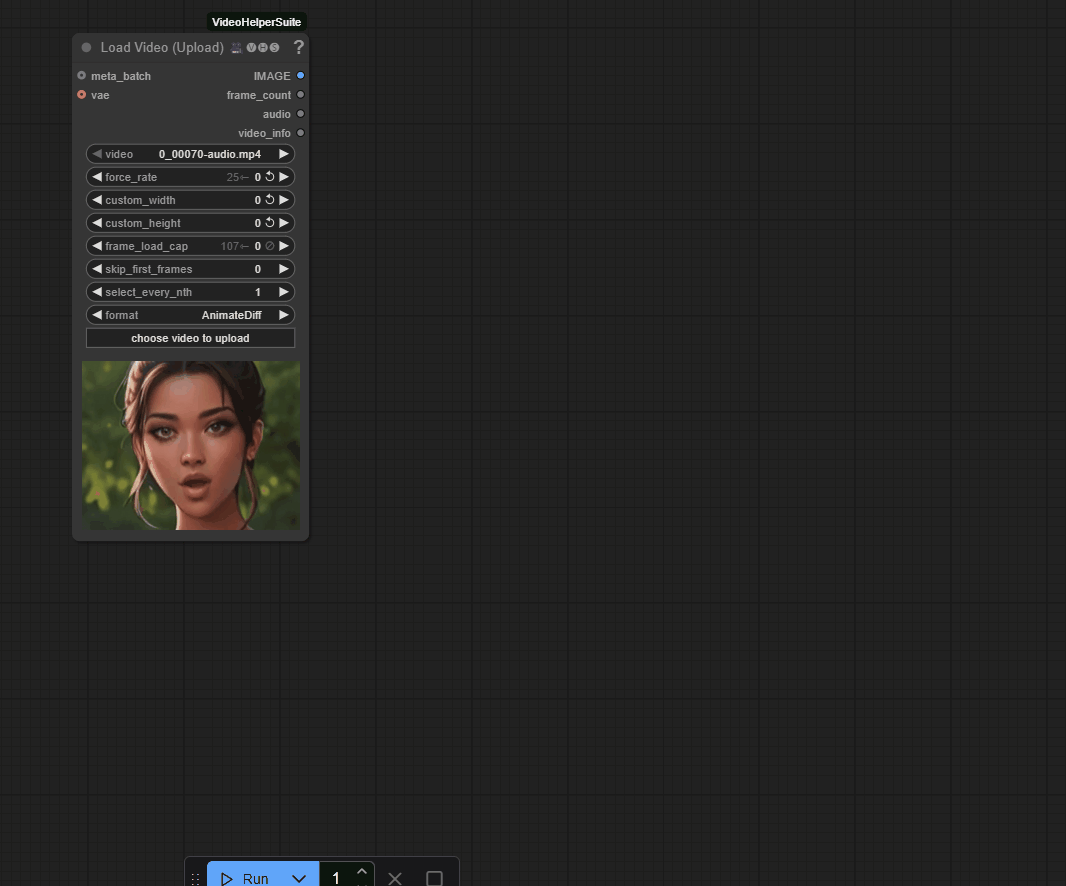Decrease the force_rate value
The width and height of the screenshot is (1066, 886).
[x=97, y=177]
